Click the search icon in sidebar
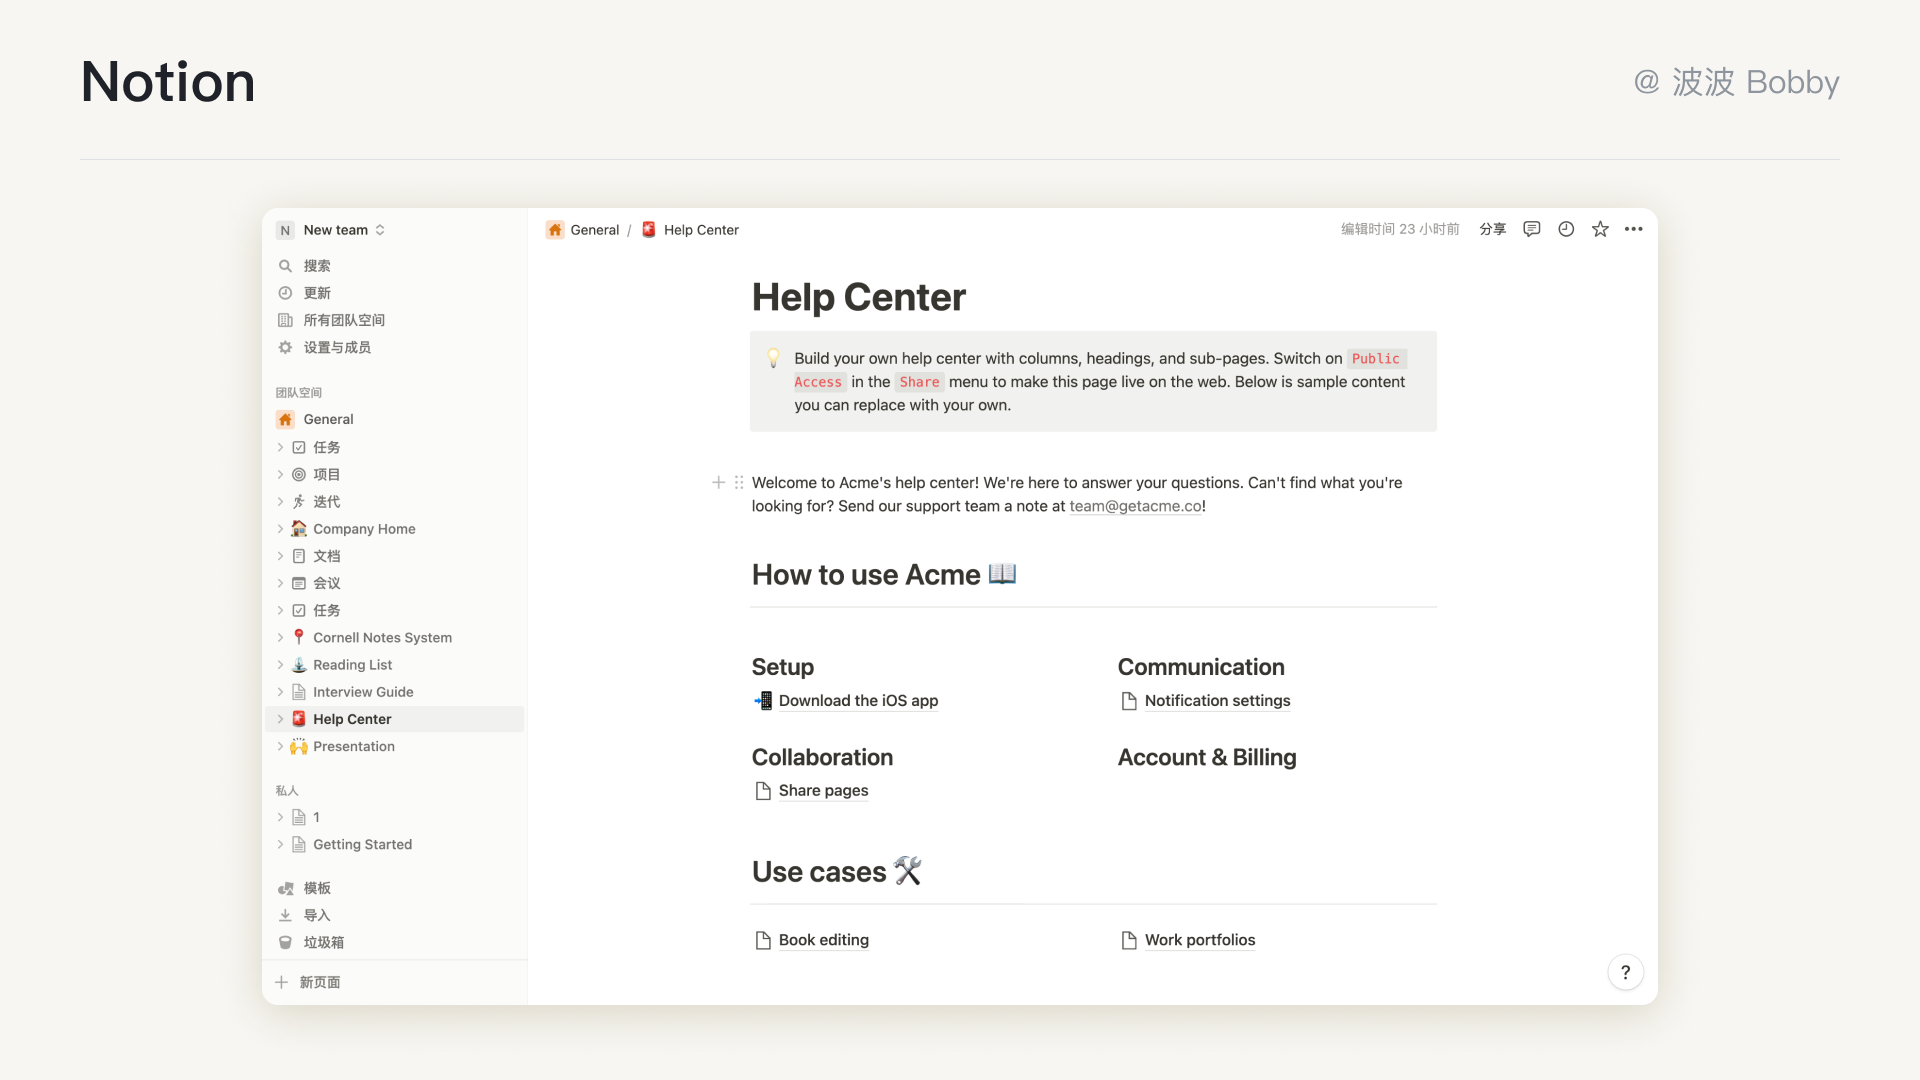The height and width of the screenshot is (1080, 1920). [x=285, y=266]
